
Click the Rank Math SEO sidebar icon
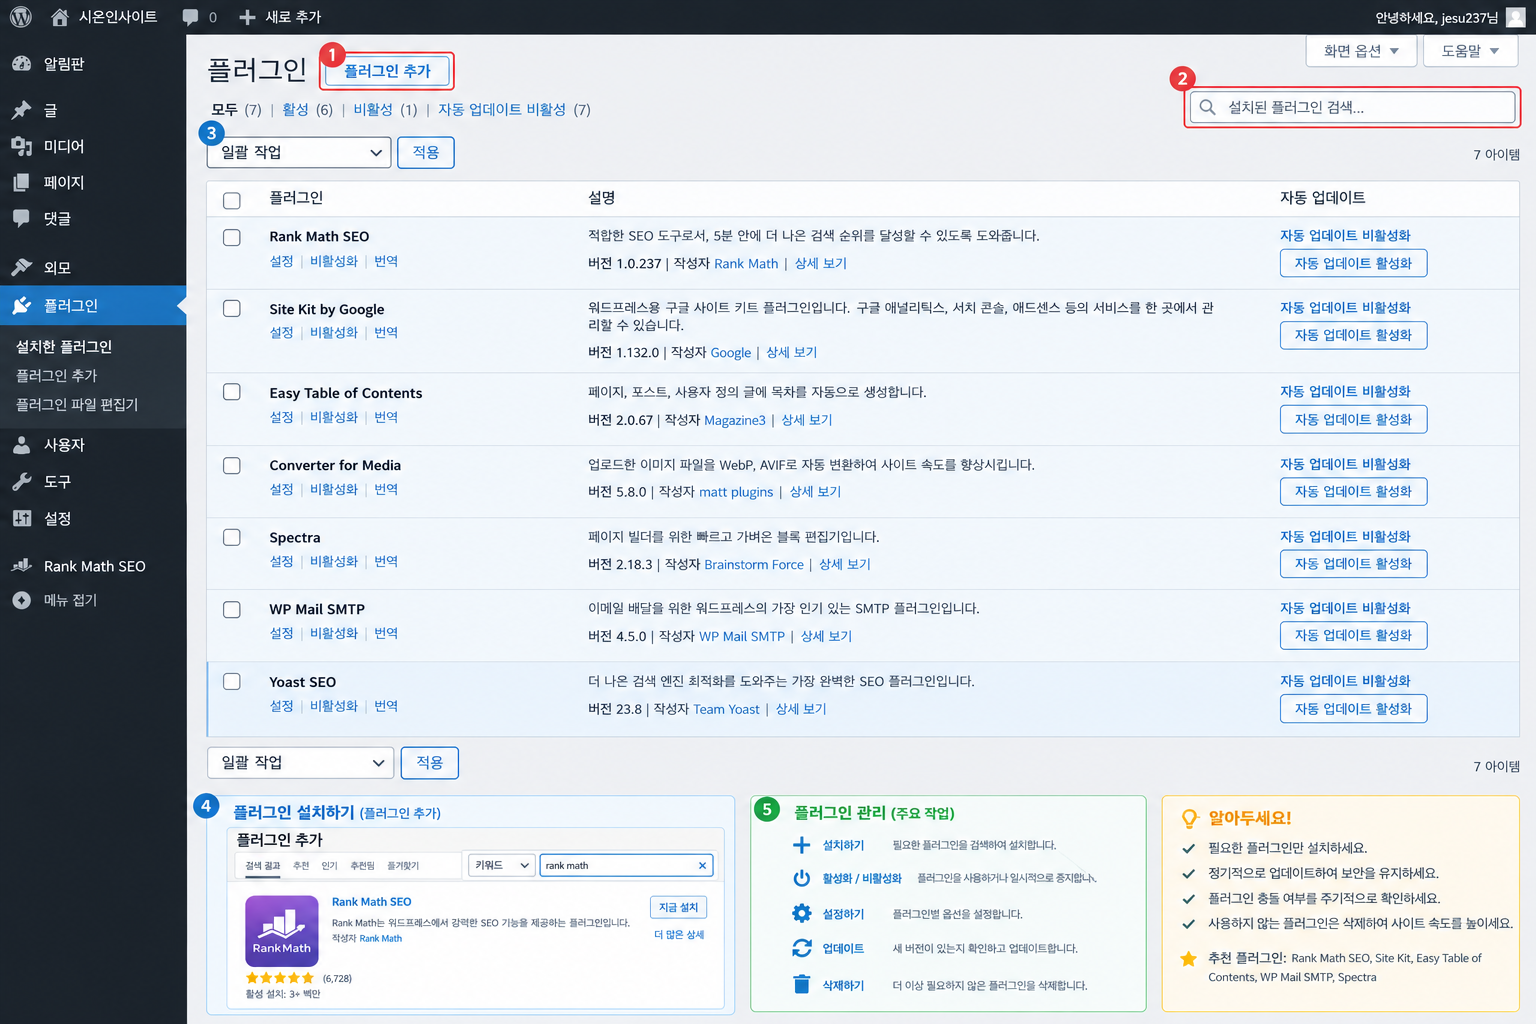tap(22, 566)
